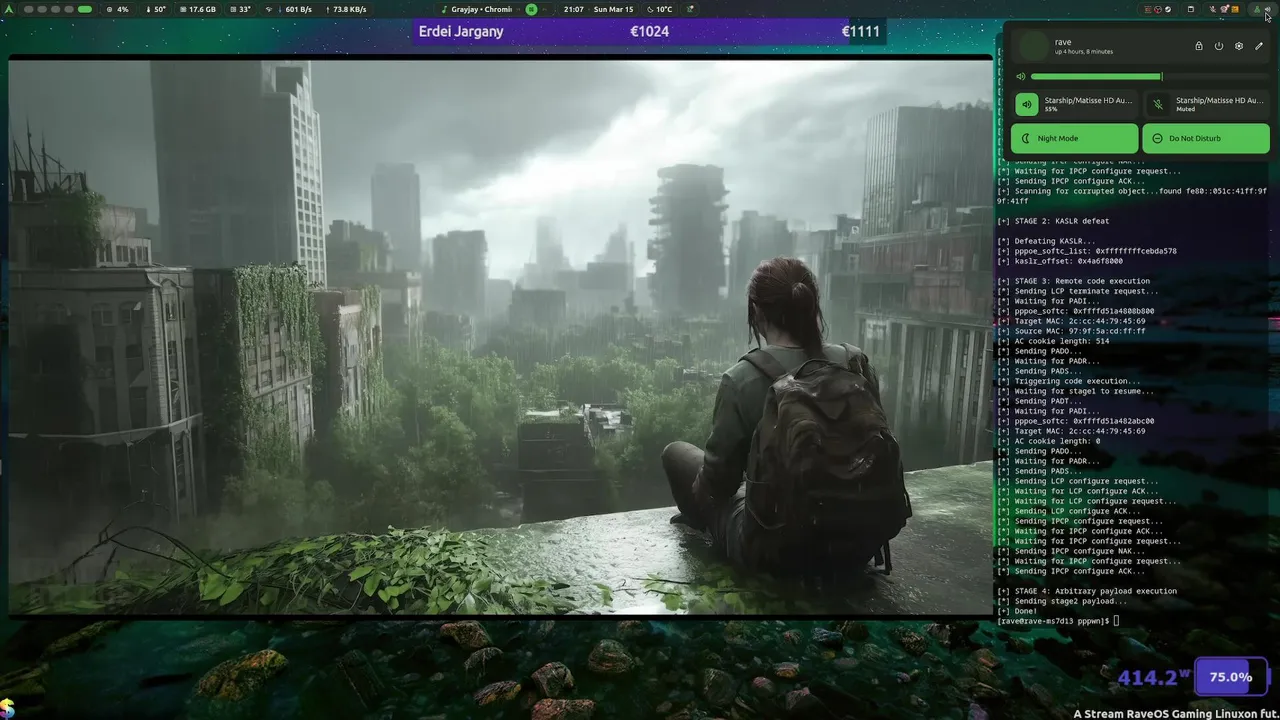
Task: Open the 10°C weather widget
Action: [658, 9]
